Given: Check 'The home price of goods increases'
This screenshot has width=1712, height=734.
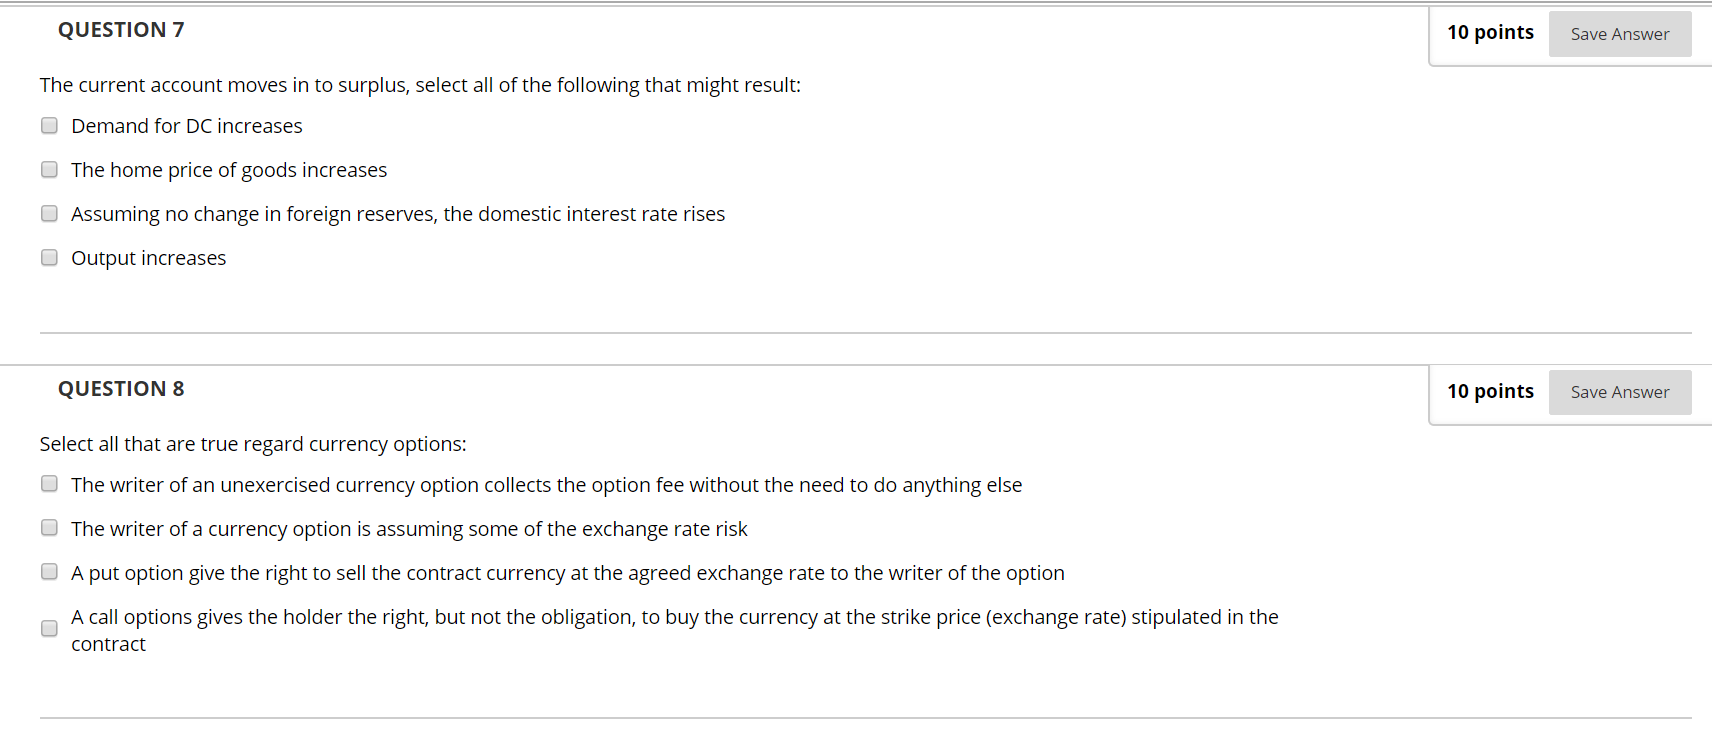Looking at the screenshot, I should [x=49, y=169].
